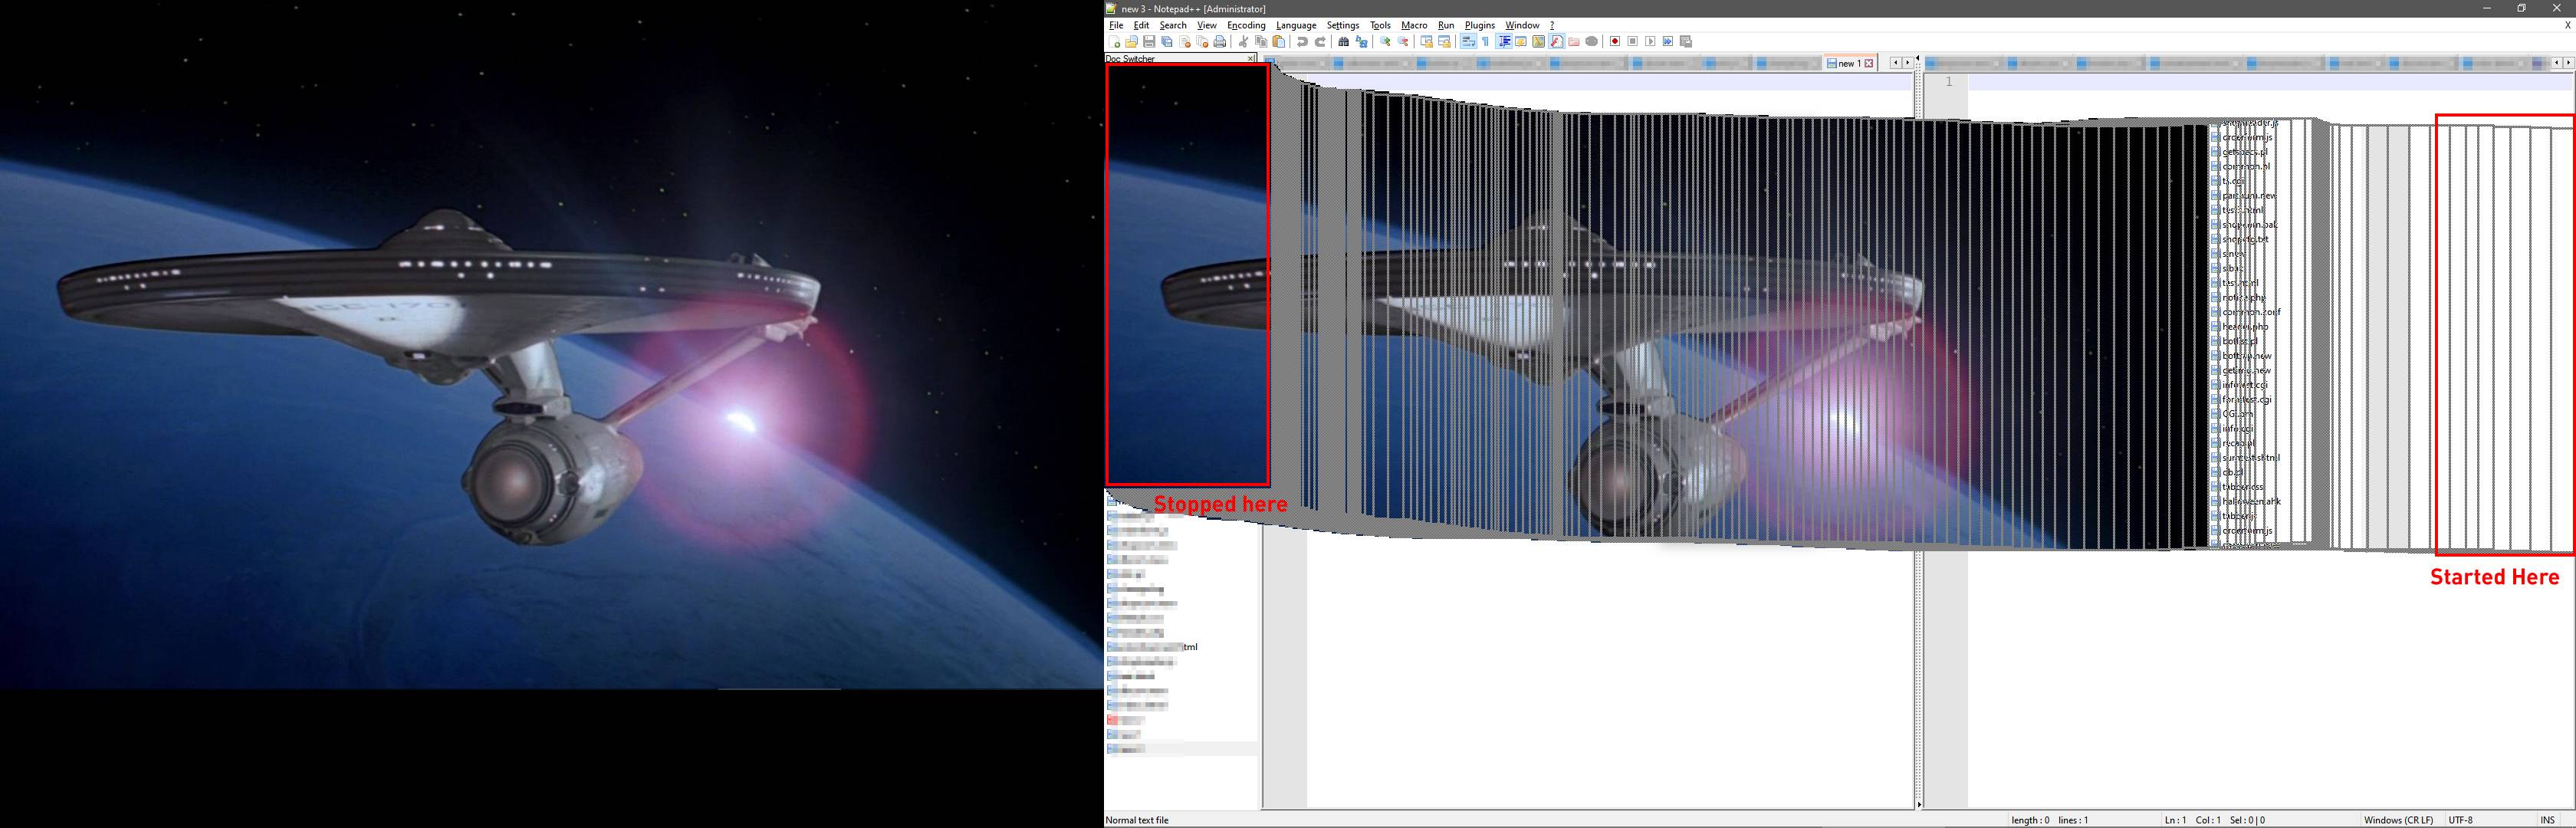Viewport: 2576px width, 828px height.
Task: Click the 'Ln : 1' status bar field
Action: point(2175,820)
